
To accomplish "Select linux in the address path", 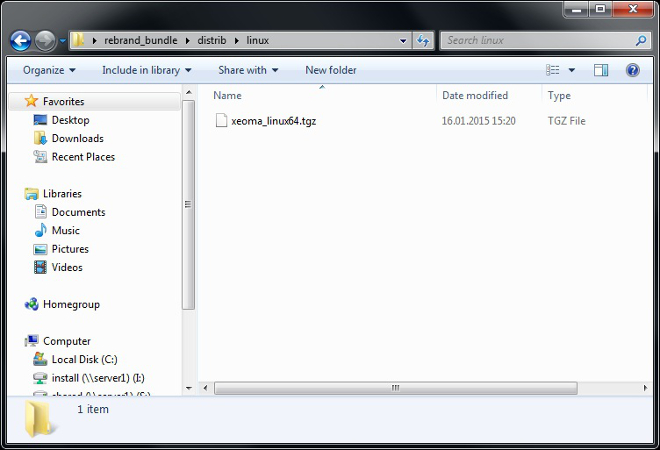I will point(257,40).
